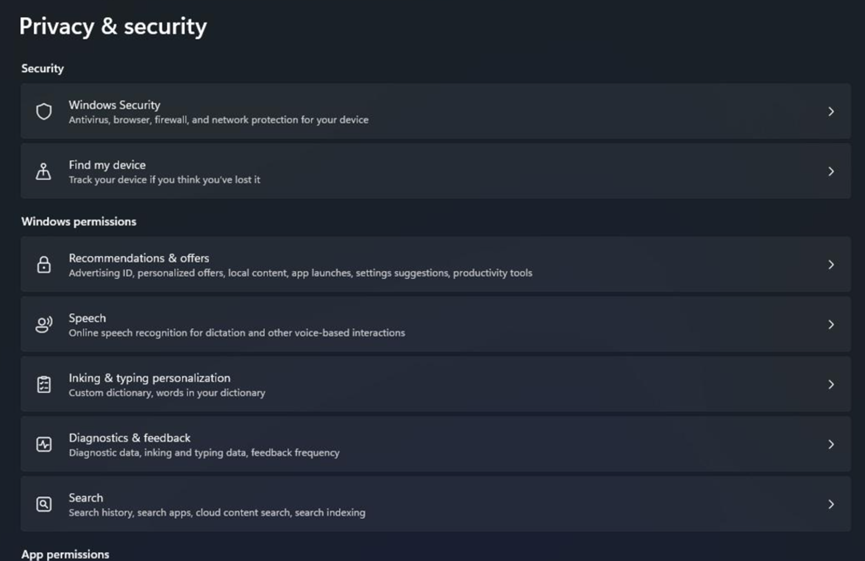Screen dimensions: 865x561
Task: Click the Search history description text
Action: 217,513
